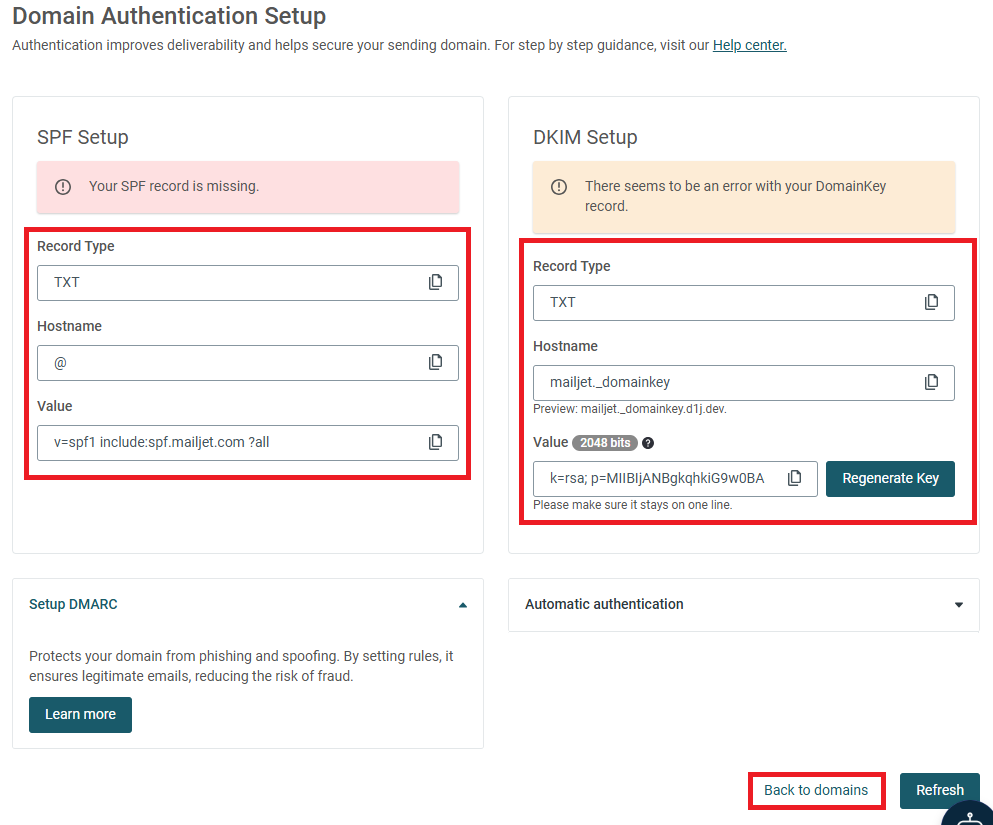Go Back to domains

pyautogui.click(x=816, y=790)
